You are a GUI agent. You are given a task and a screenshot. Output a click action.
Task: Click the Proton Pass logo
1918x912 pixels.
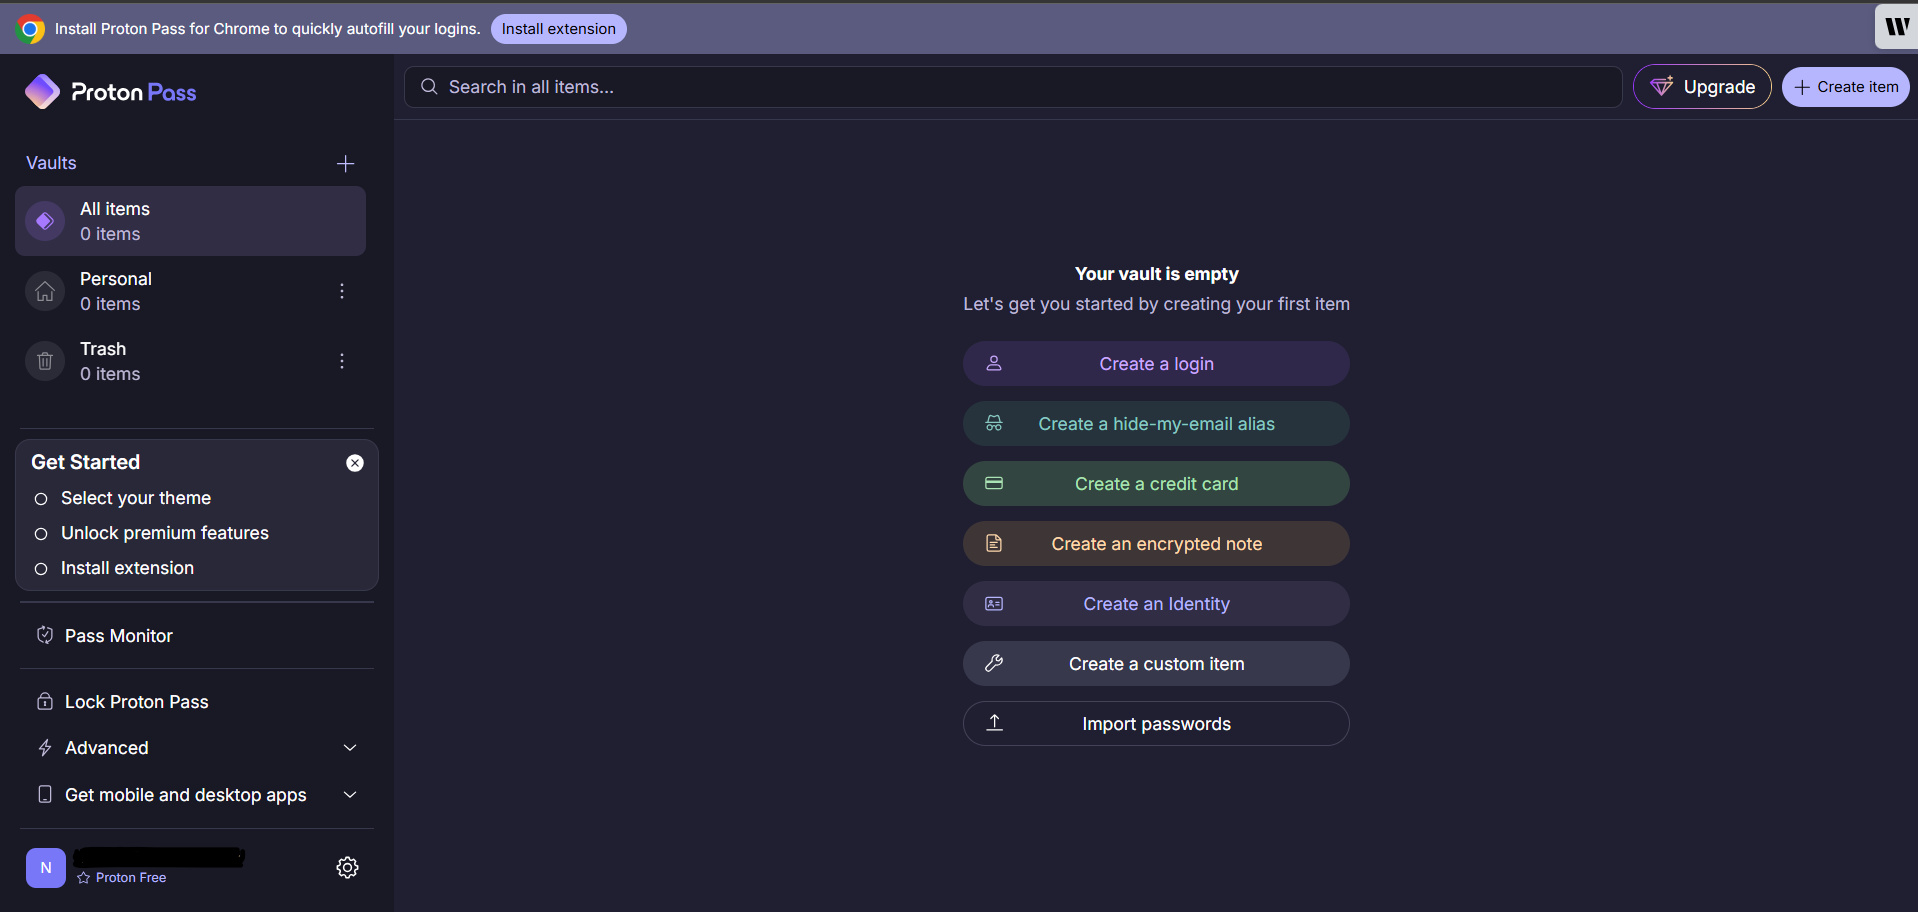point(111,92)
